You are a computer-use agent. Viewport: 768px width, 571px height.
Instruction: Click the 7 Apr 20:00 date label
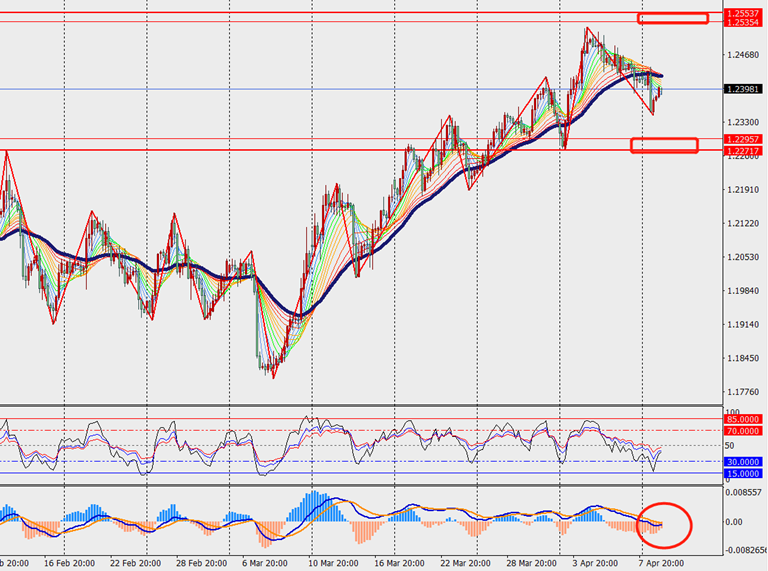(x=661, y=563)
